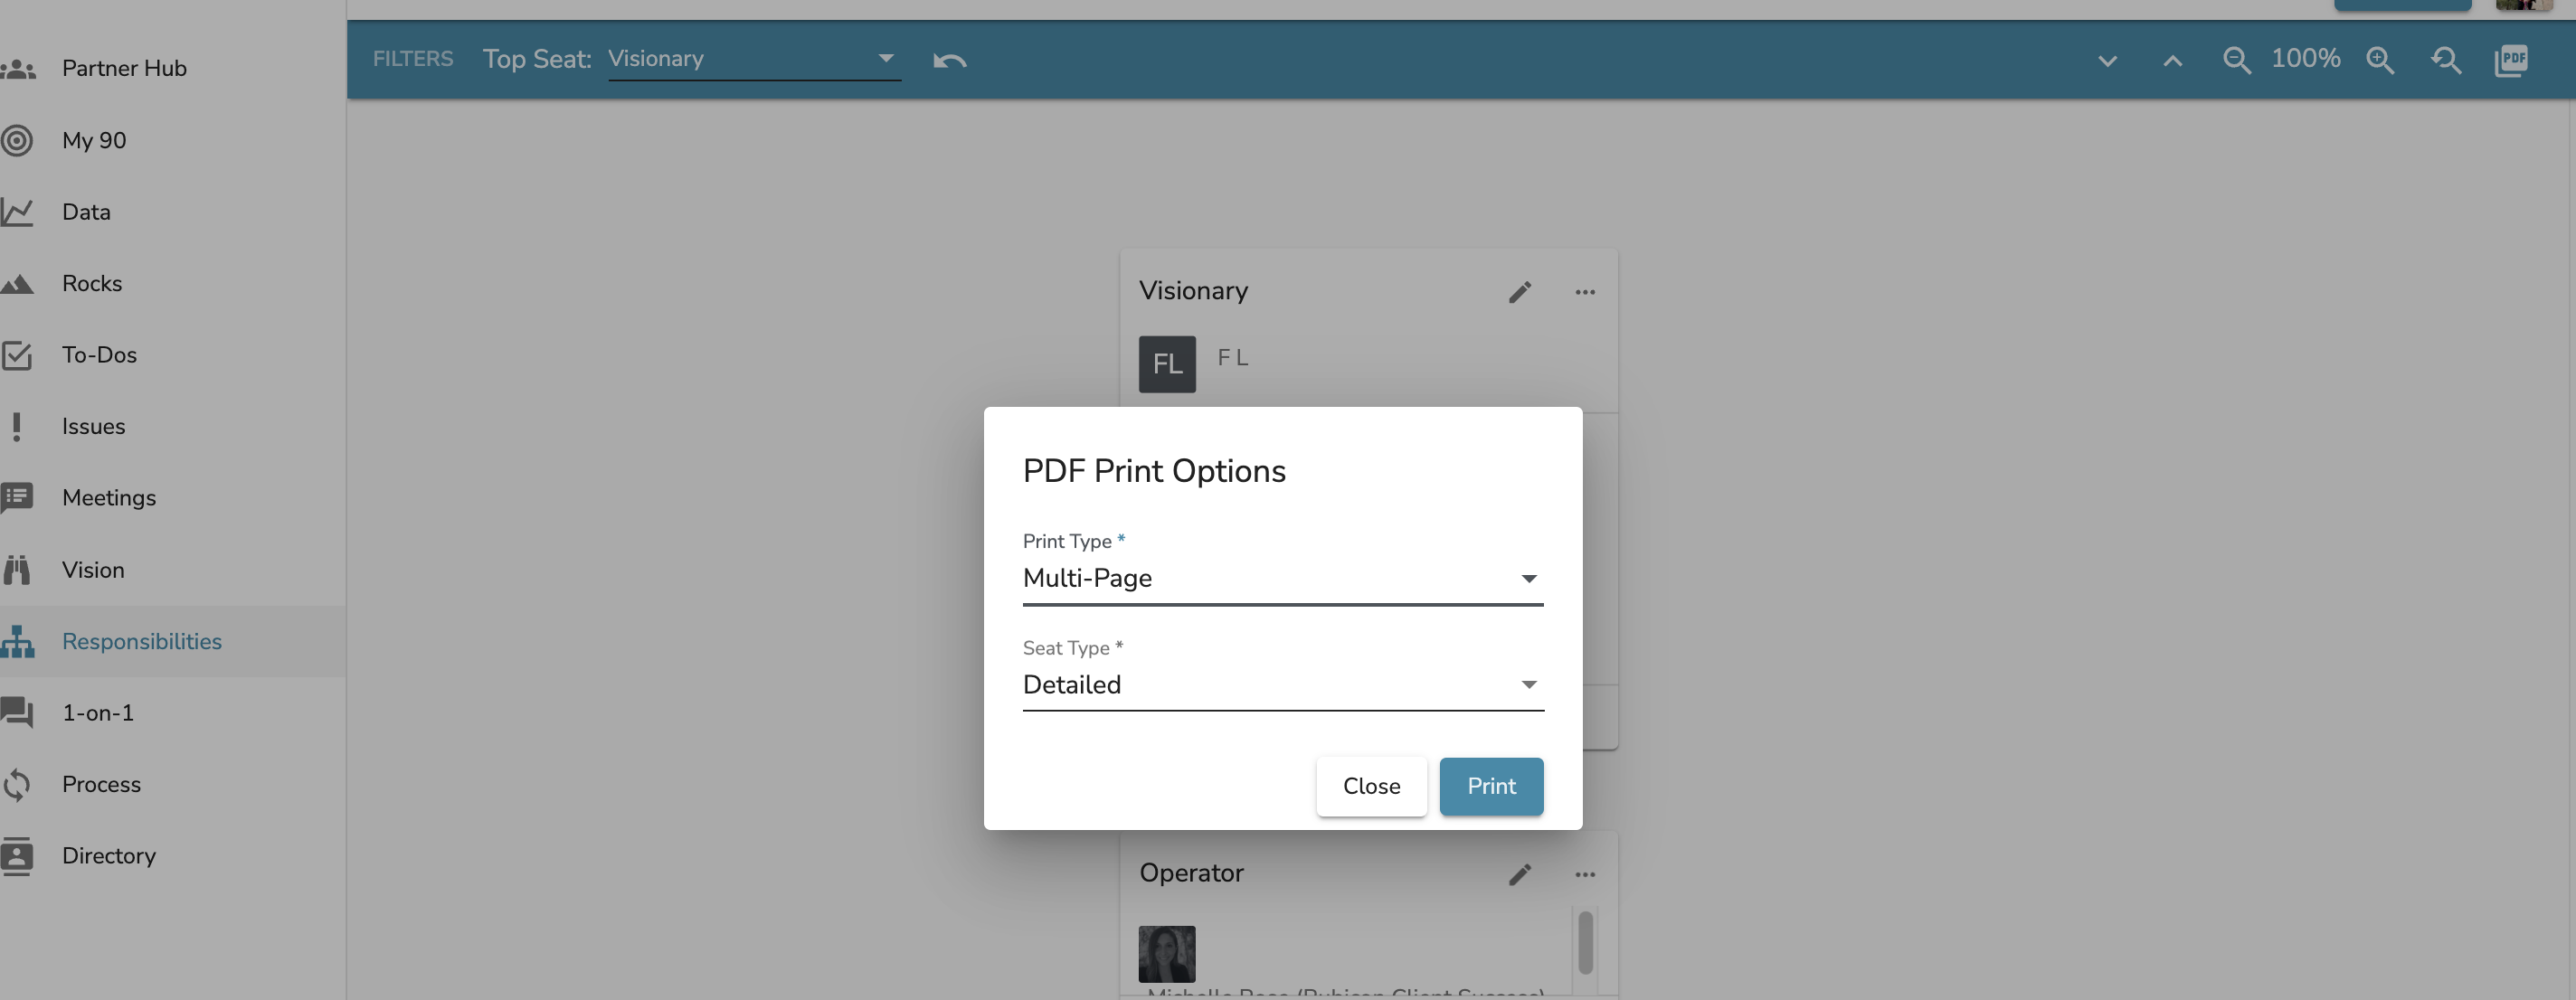2576x1000 pixels.
Task: Collapse levels with the up chevron
Action: coord(2172,60)
